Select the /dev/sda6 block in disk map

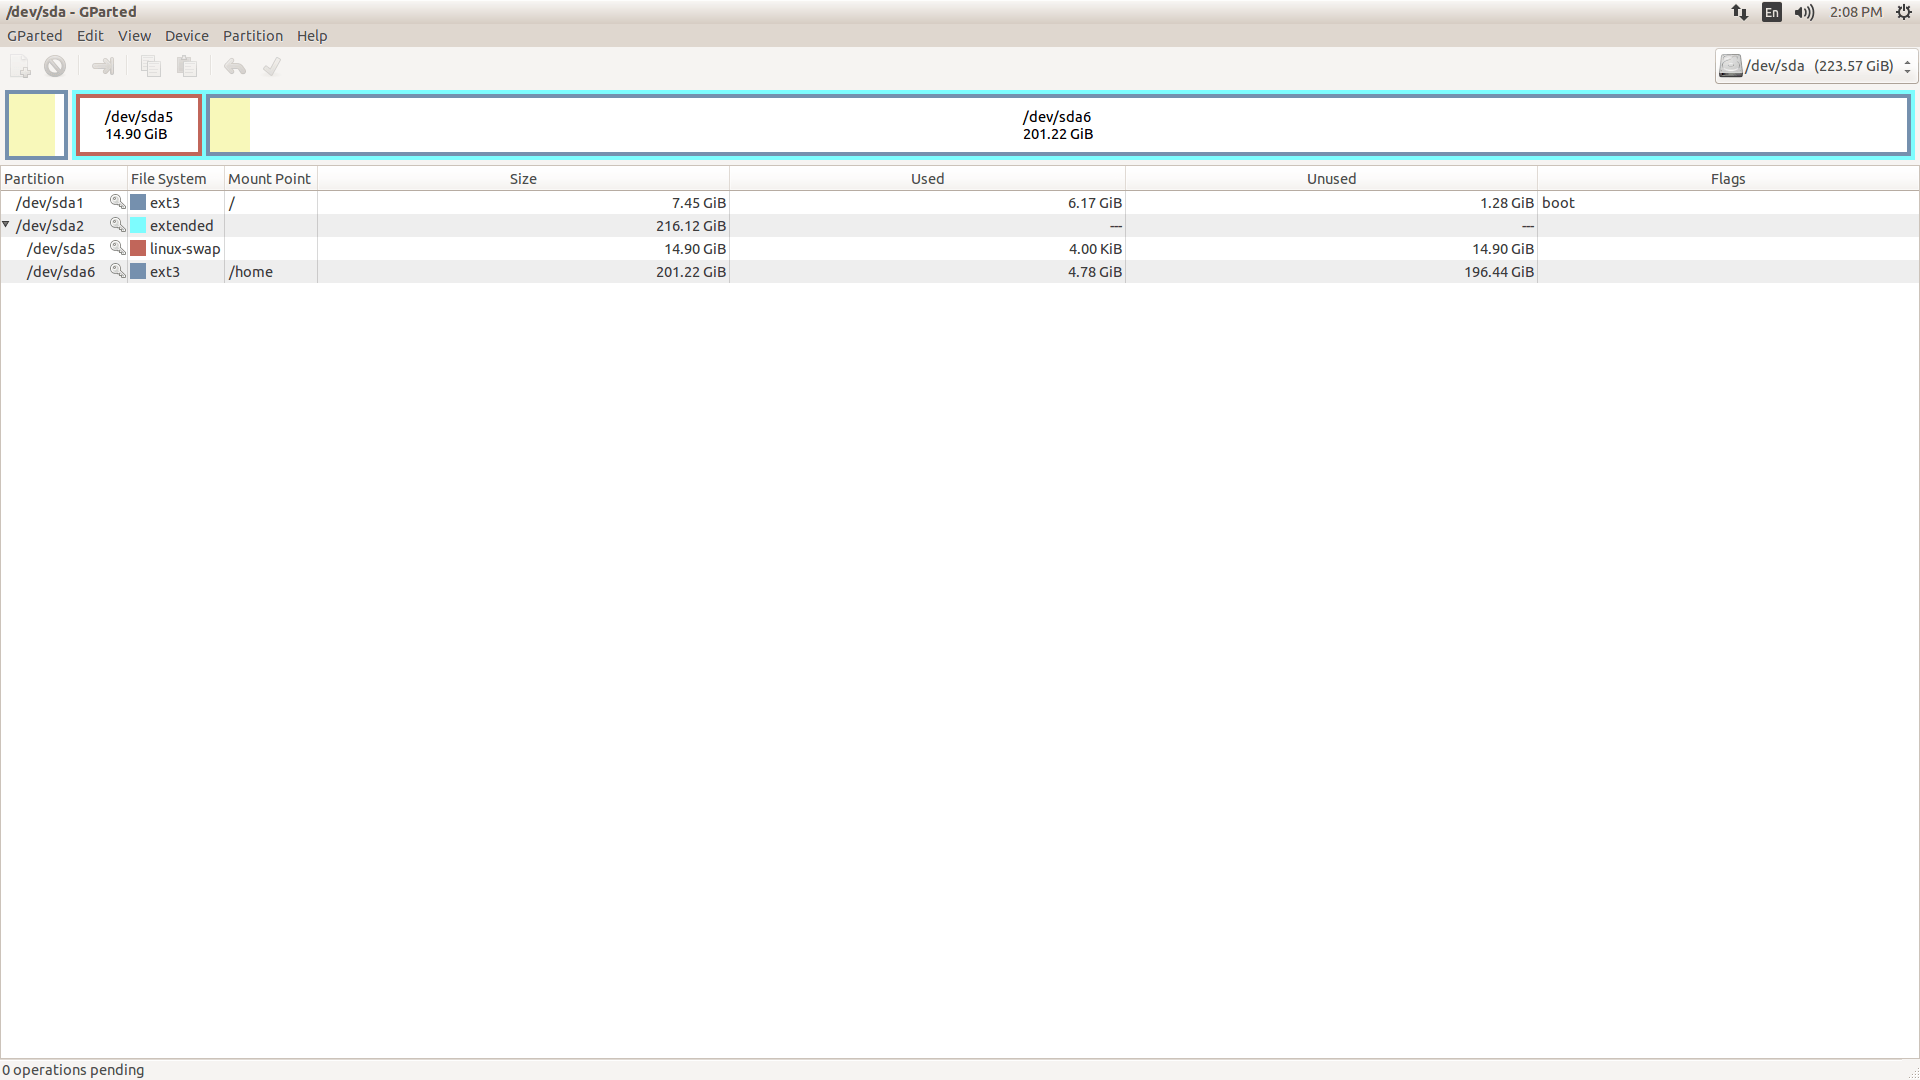click(x=1058, y=125)
